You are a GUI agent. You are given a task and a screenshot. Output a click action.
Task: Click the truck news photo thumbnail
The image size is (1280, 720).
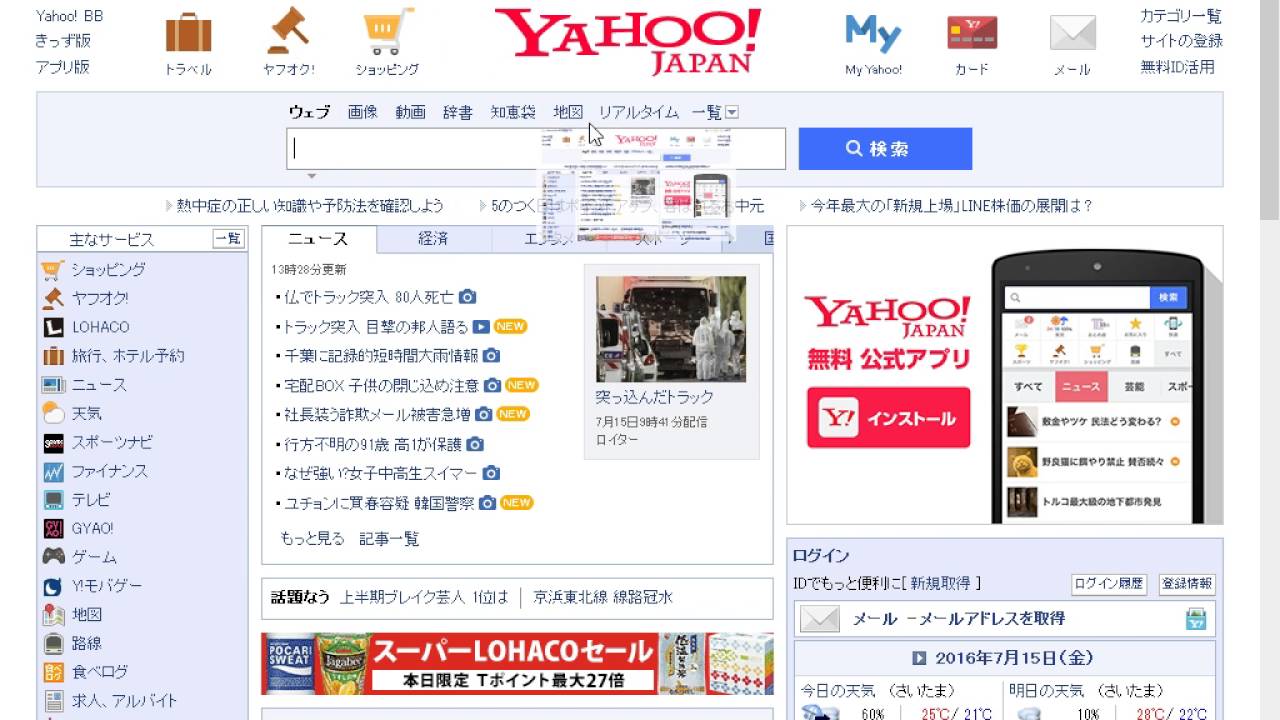(671, 329)
